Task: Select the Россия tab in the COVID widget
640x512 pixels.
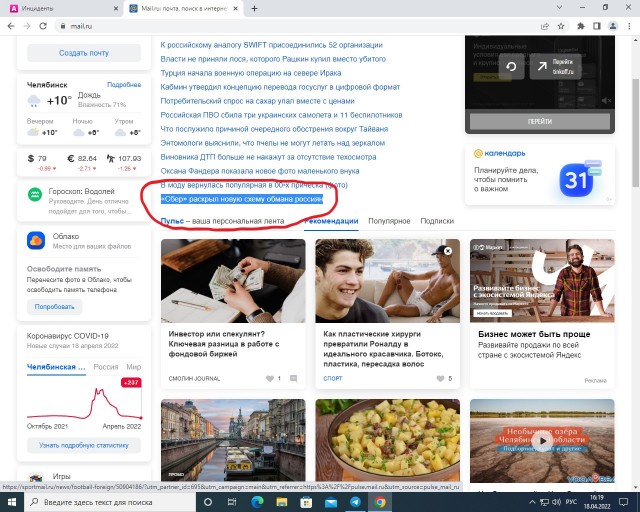Action: (x=105, y=367)
